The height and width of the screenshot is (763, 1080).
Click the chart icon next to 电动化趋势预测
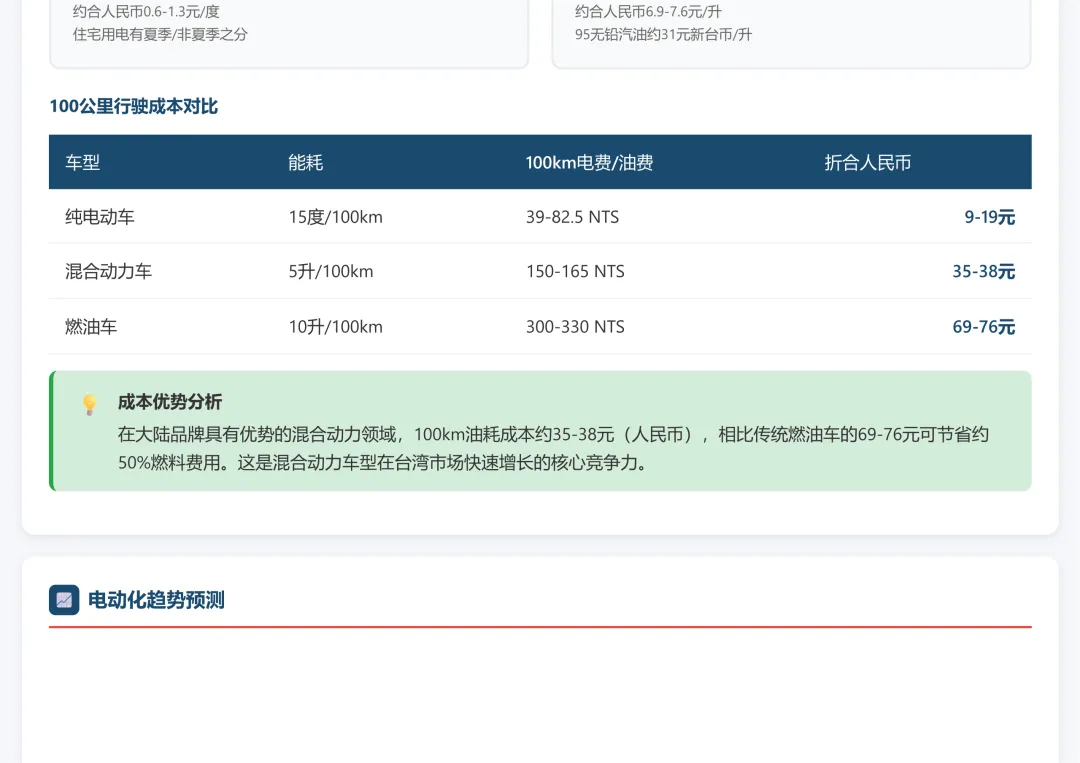click(x=64, y=600)
